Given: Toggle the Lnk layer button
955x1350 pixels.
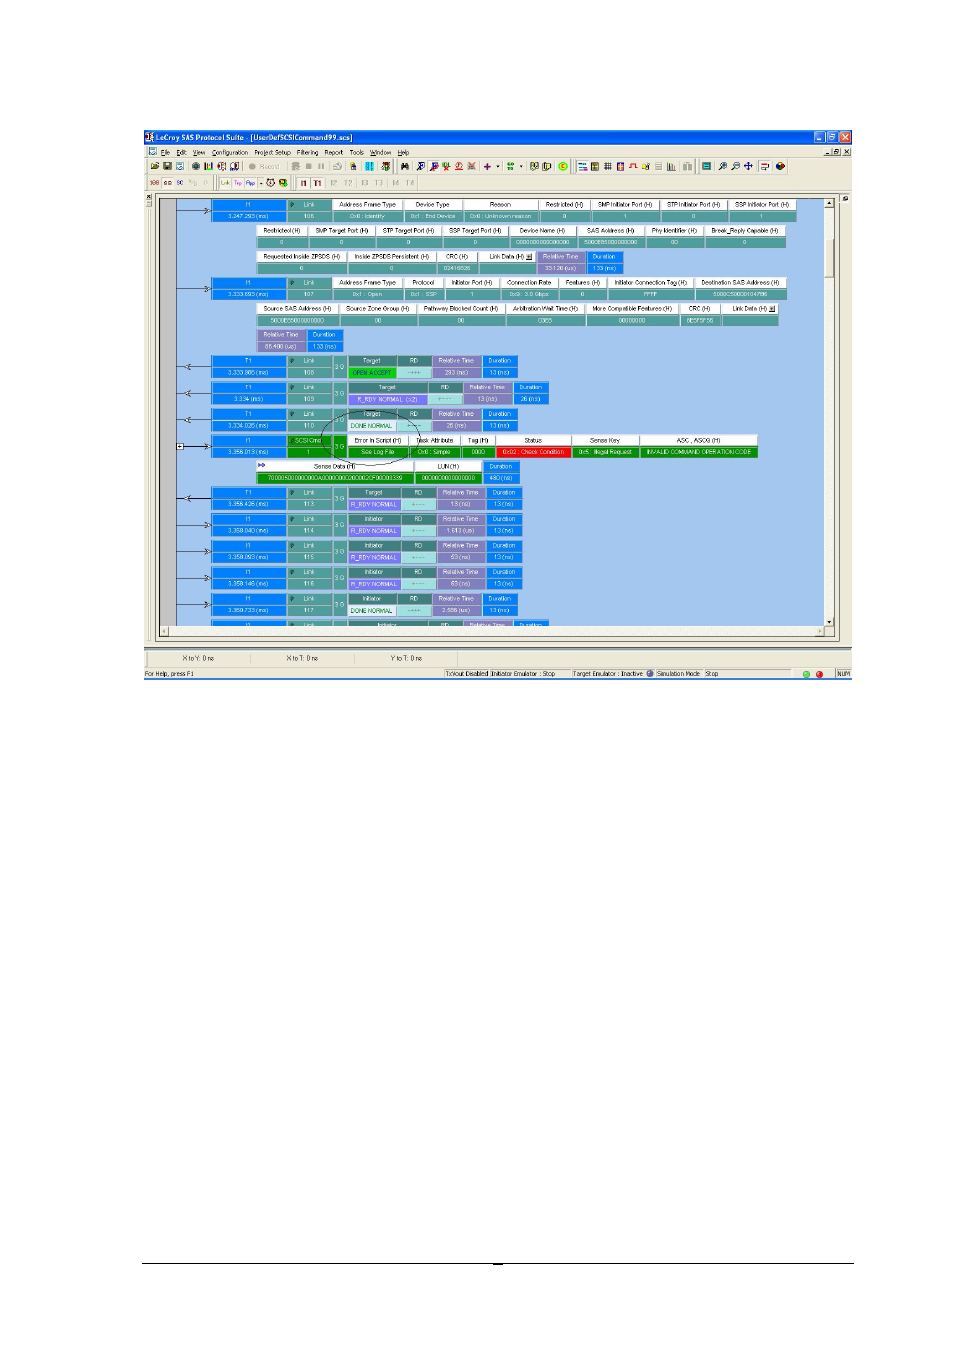Looking at the screenshot, I should 225,183.
